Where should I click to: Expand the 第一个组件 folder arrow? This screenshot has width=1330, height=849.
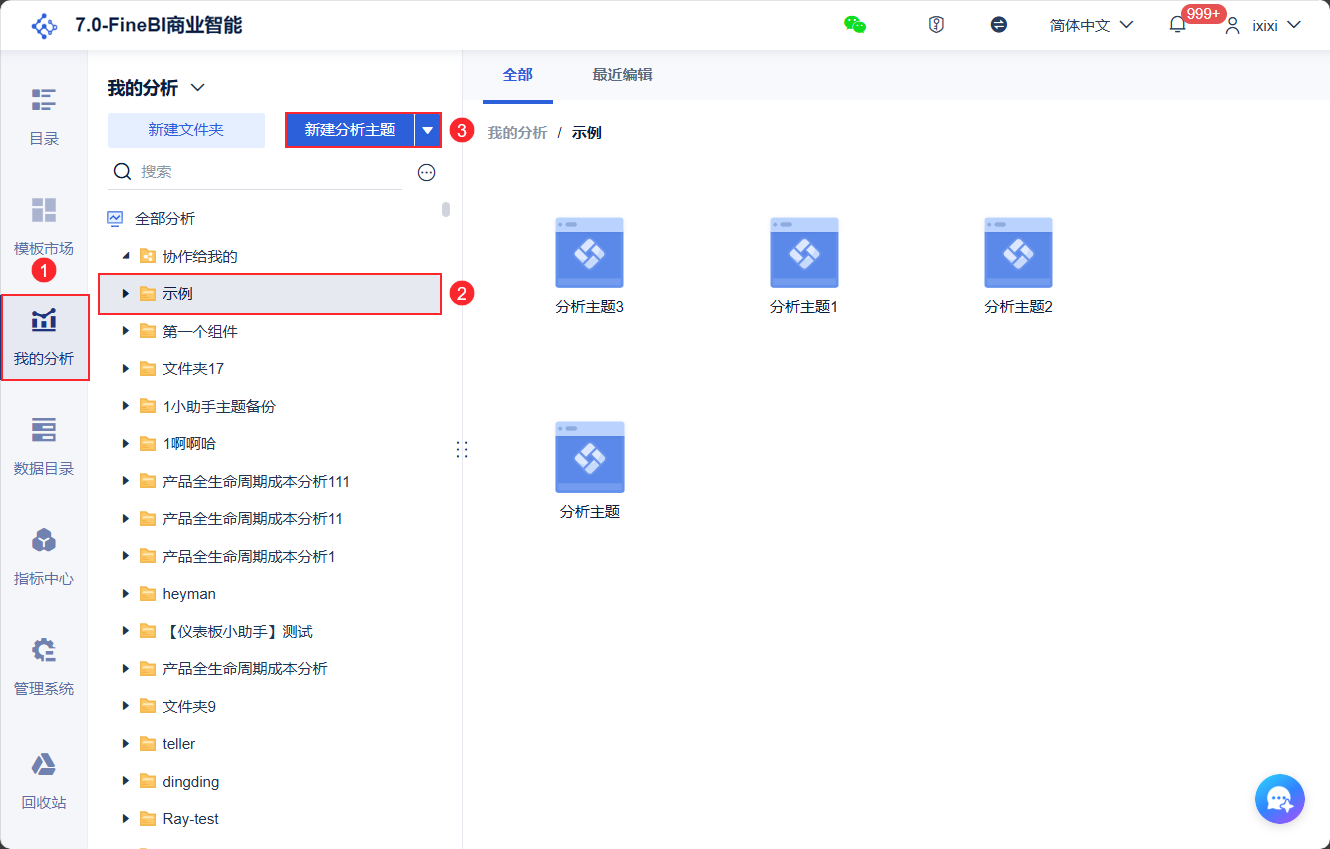click(126, 331)
